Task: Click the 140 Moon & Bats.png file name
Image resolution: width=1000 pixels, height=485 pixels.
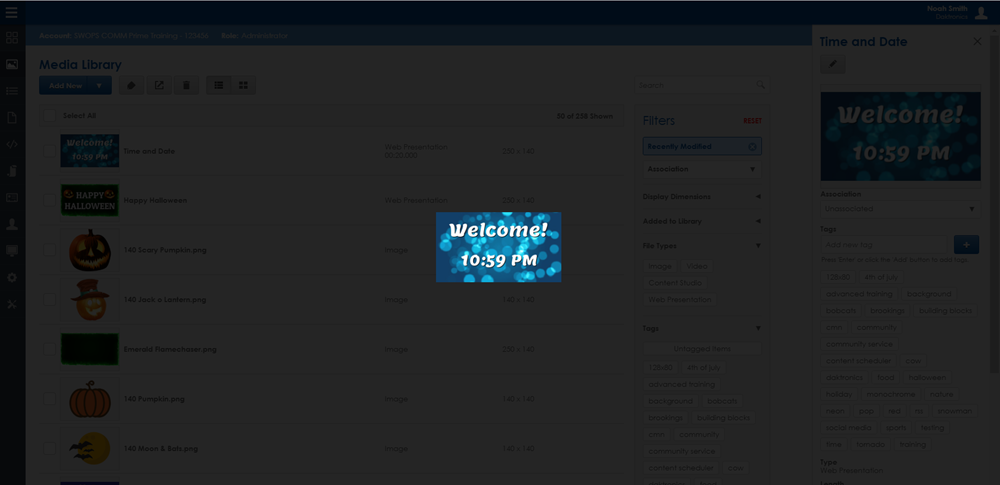Action: 161,449
